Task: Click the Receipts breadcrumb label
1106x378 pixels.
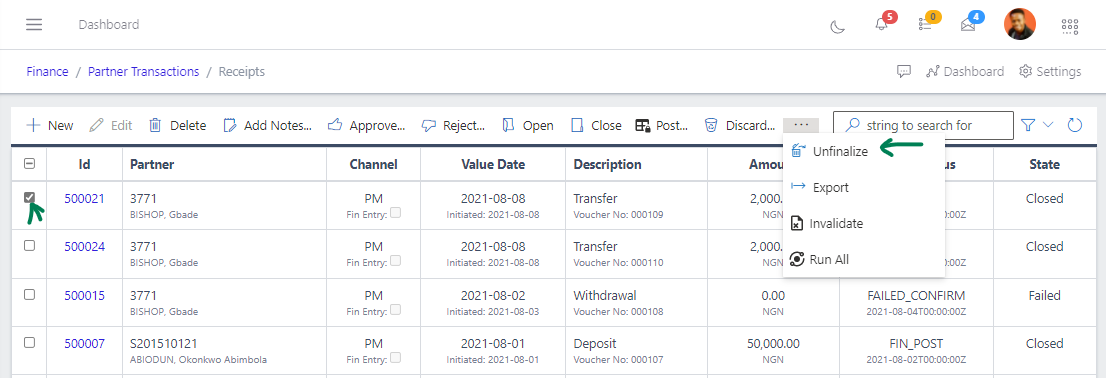Action: pyautogui.click(x=242, y=71)
